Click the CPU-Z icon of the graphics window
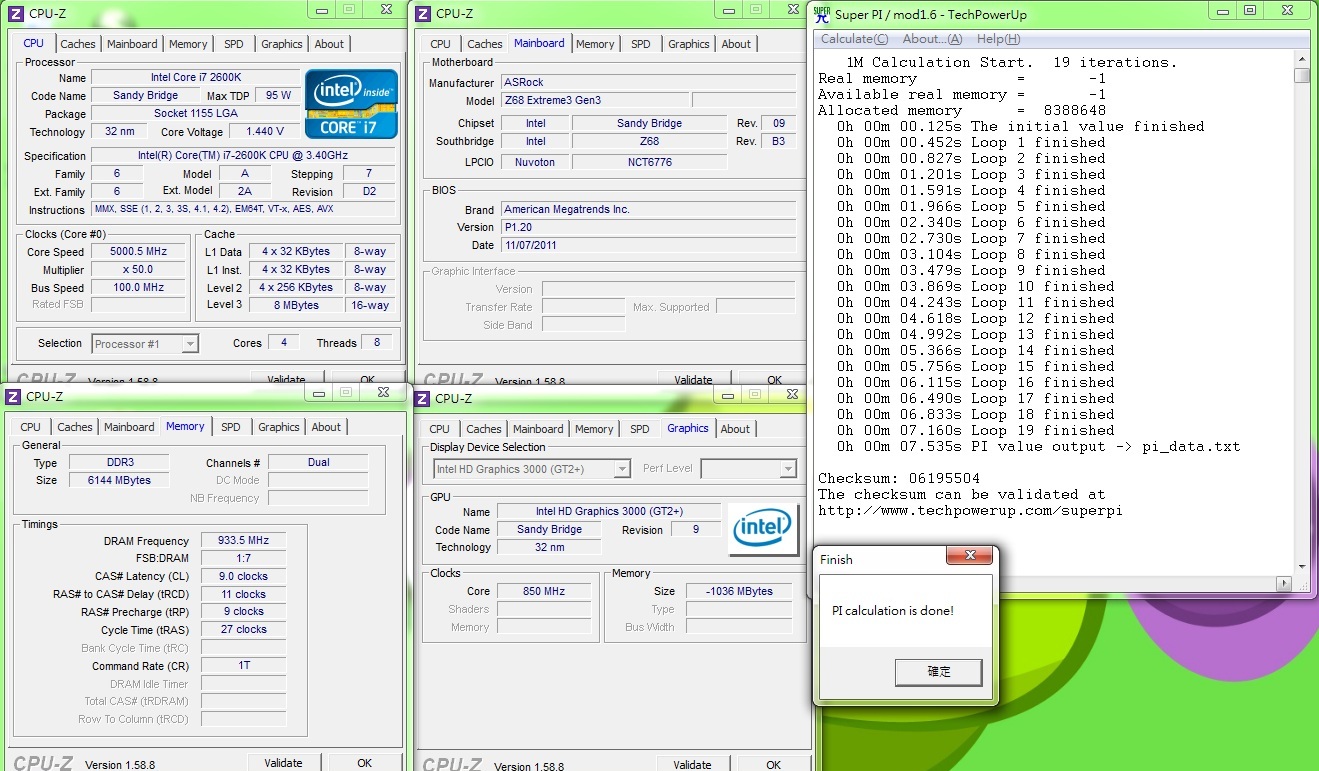The height and width of the screenshot is (771, 1319). [x=422, y=398]
